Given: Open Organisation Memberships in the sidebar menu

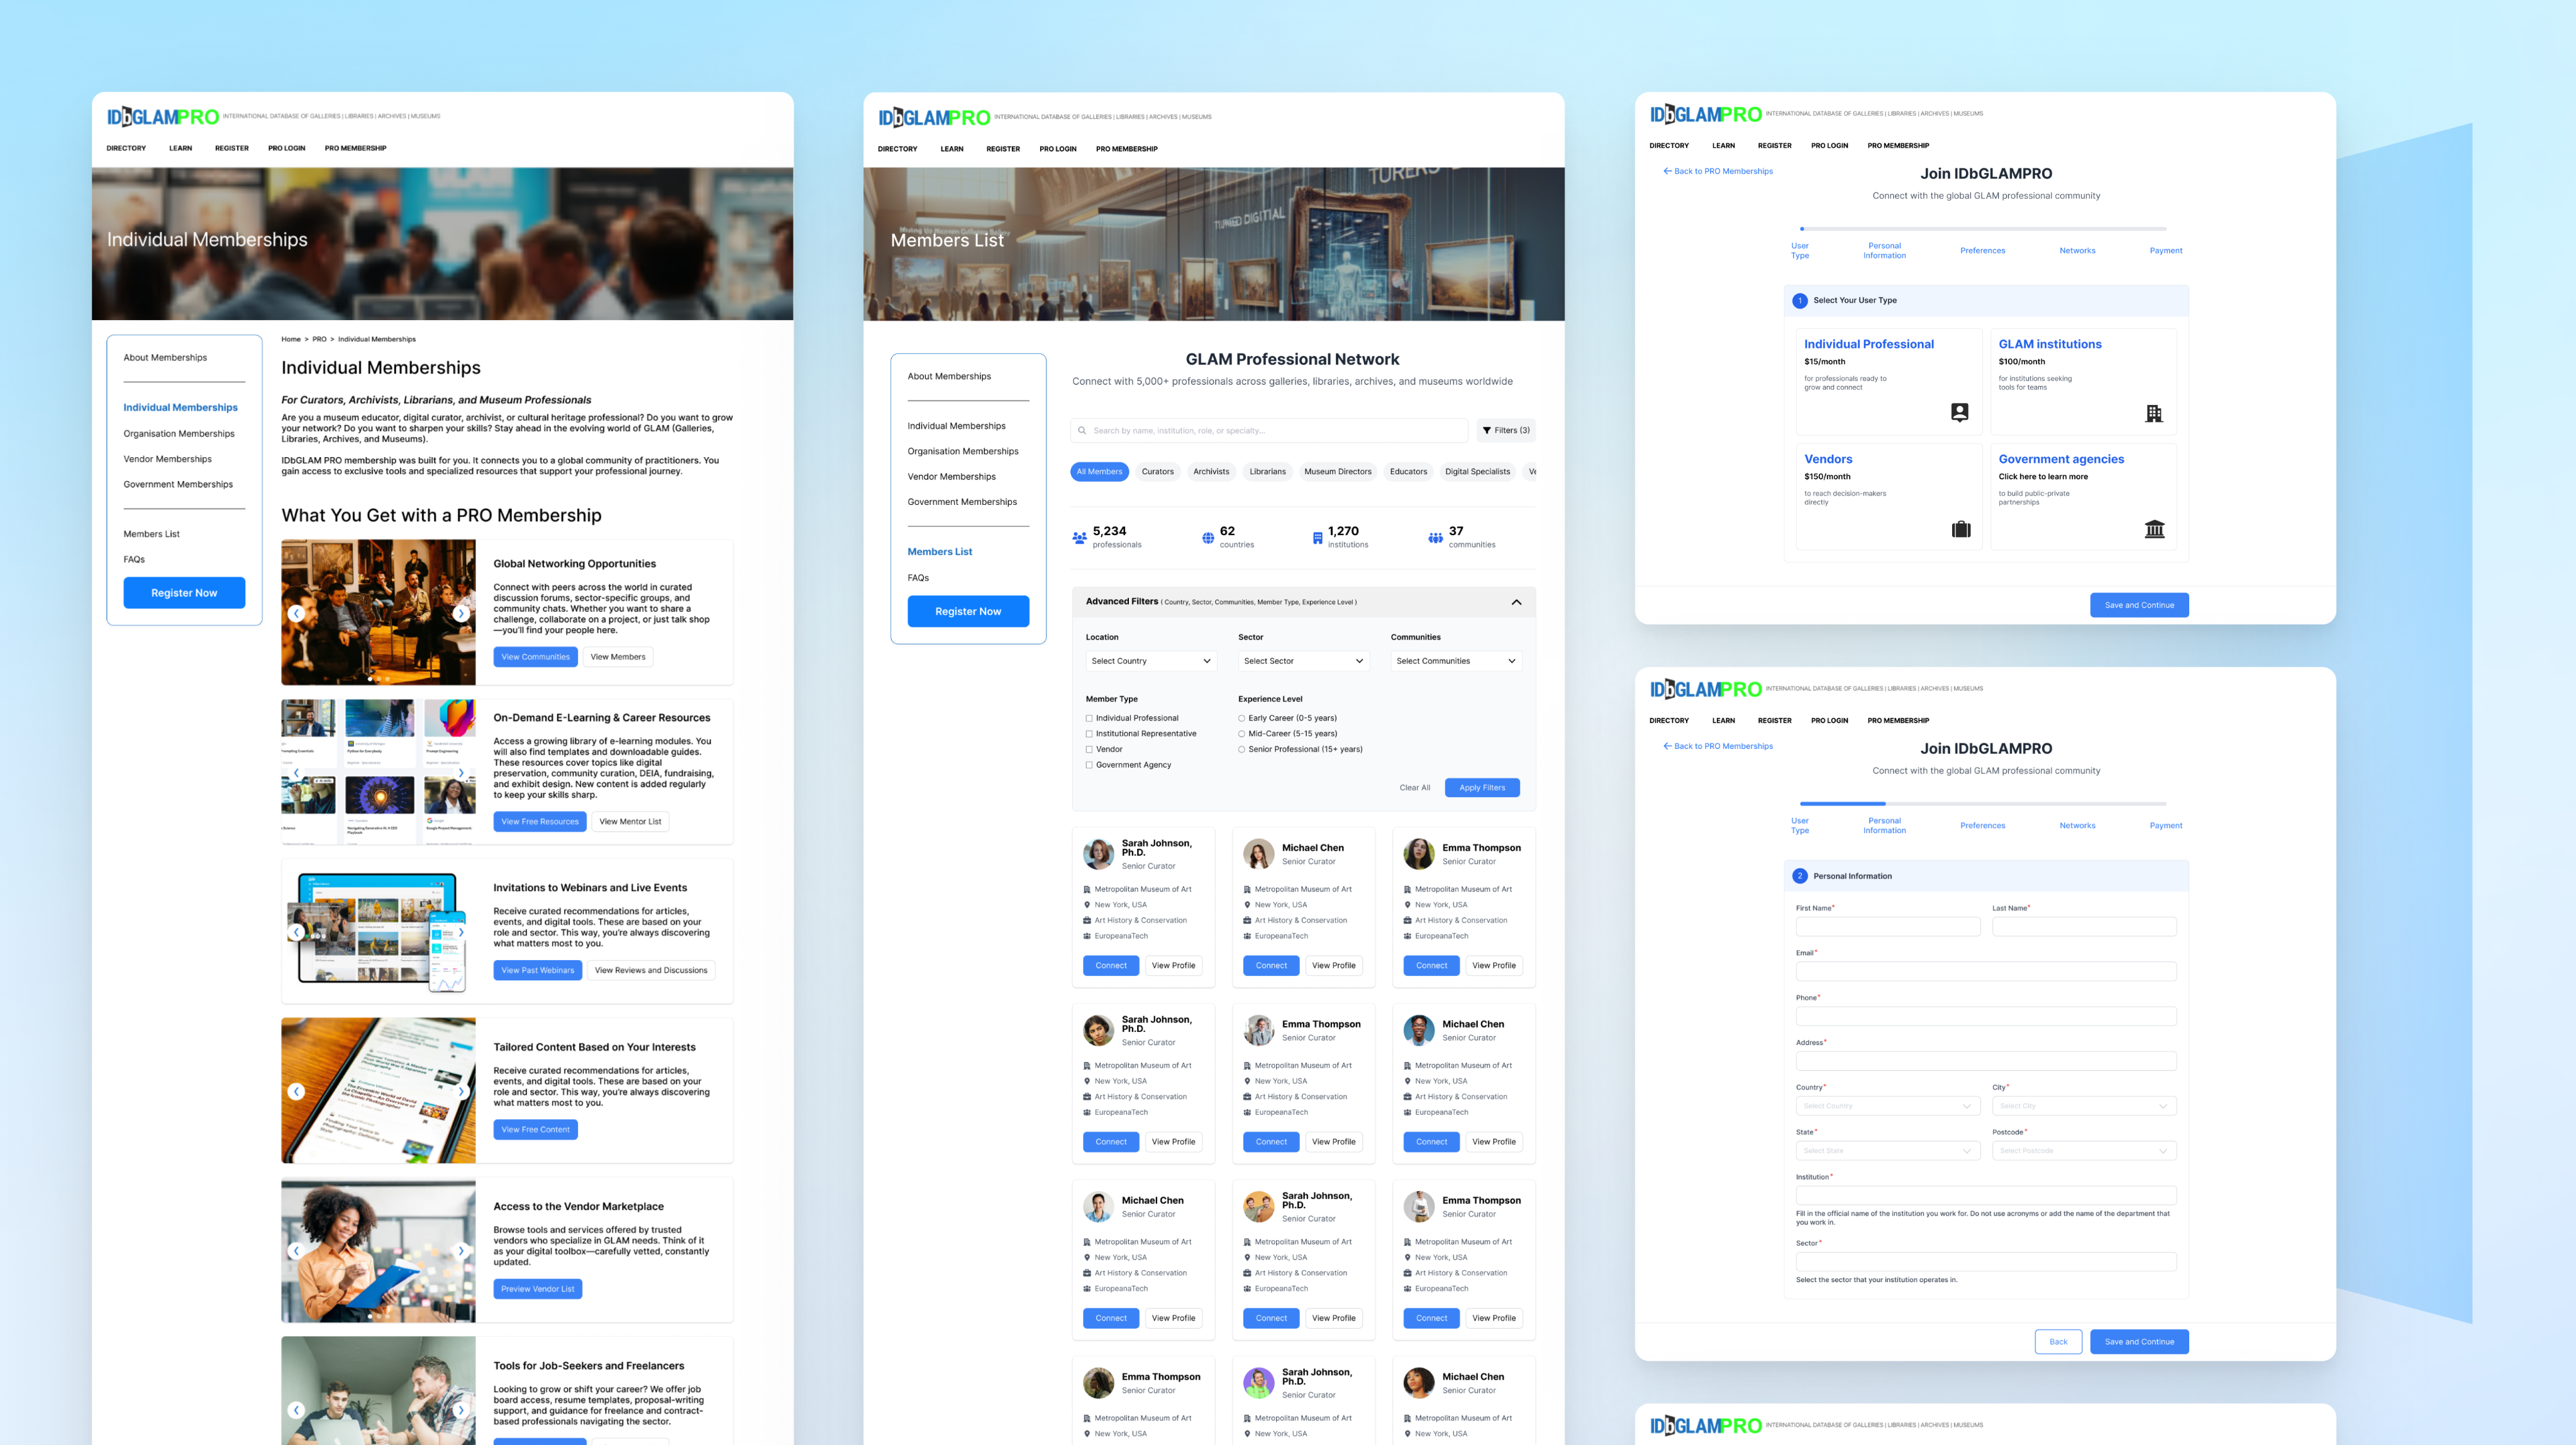Looking at the screenshot, I should (179, 434).
